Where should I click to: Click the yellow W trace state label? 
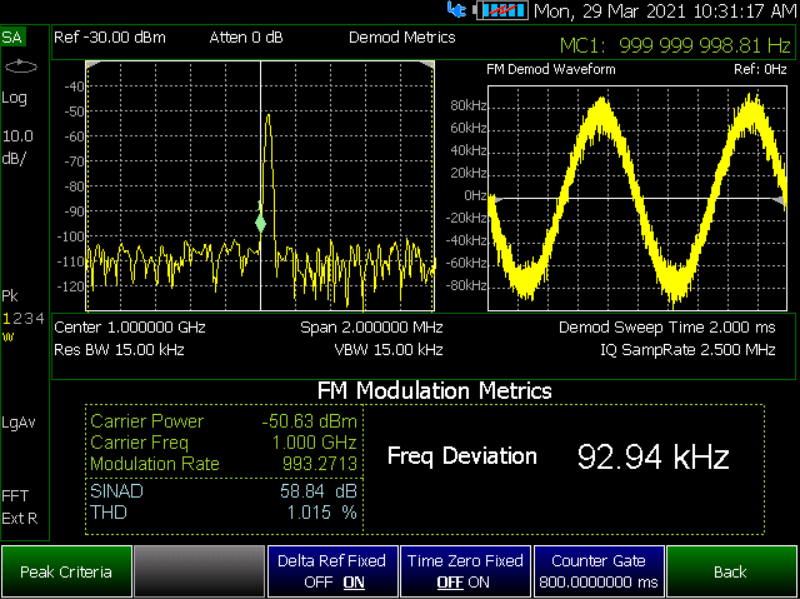pos(8,337)
